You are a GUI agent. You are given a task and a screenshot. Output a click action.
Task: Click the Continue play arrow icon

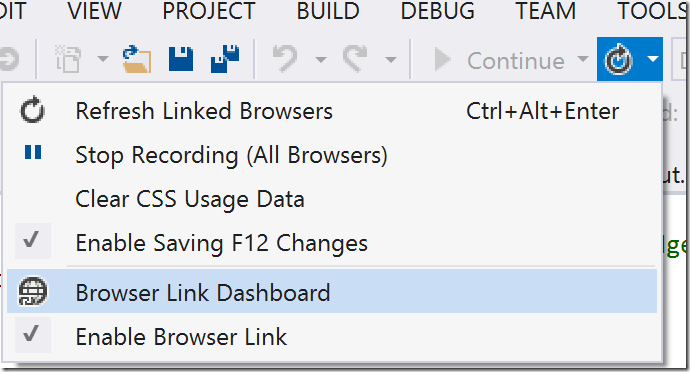pyautogui.click(x=443, y=59)
